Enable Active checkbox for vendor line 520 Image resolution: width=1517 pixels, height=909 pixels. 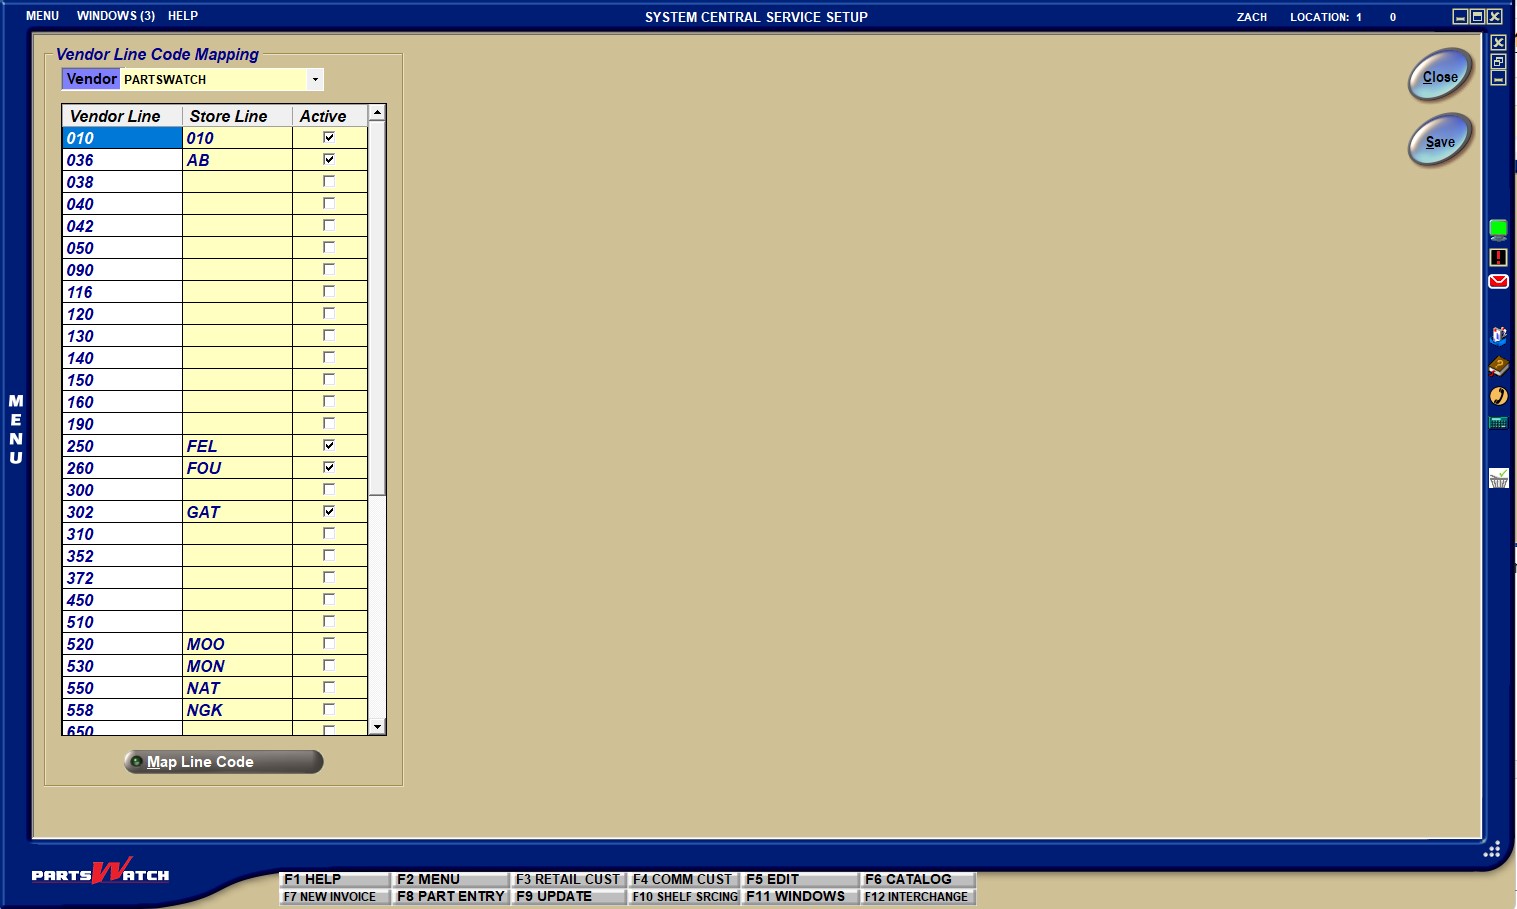click(329, 644)
